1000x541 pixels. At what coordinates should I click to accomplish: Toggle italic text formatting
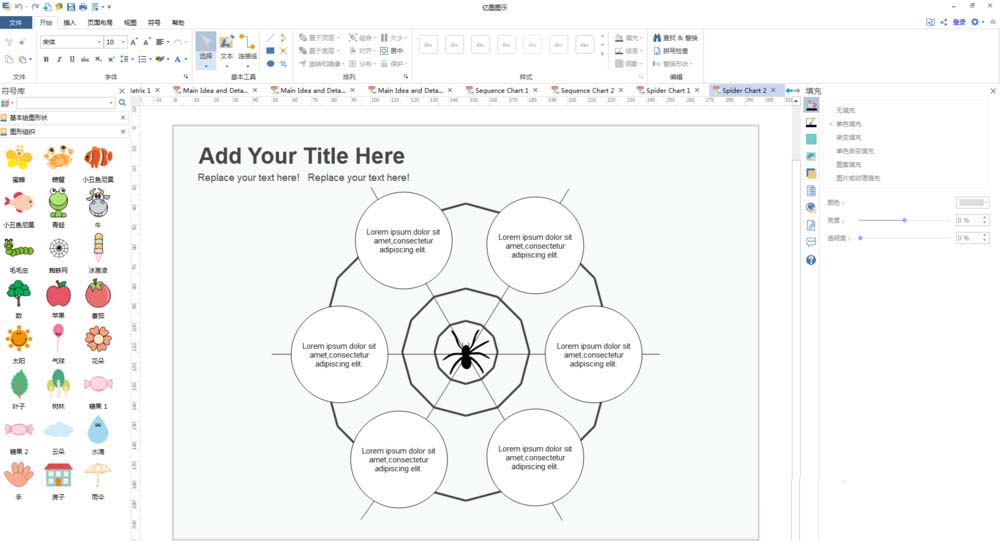point(59,59)
